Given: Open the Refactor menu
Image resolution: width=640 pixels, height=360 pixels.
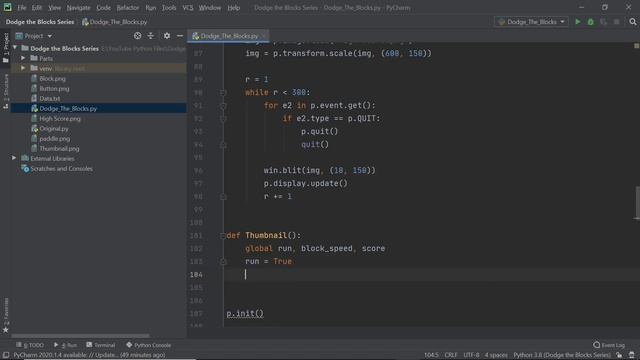Looking at the screenshot, I should point(128,8).
